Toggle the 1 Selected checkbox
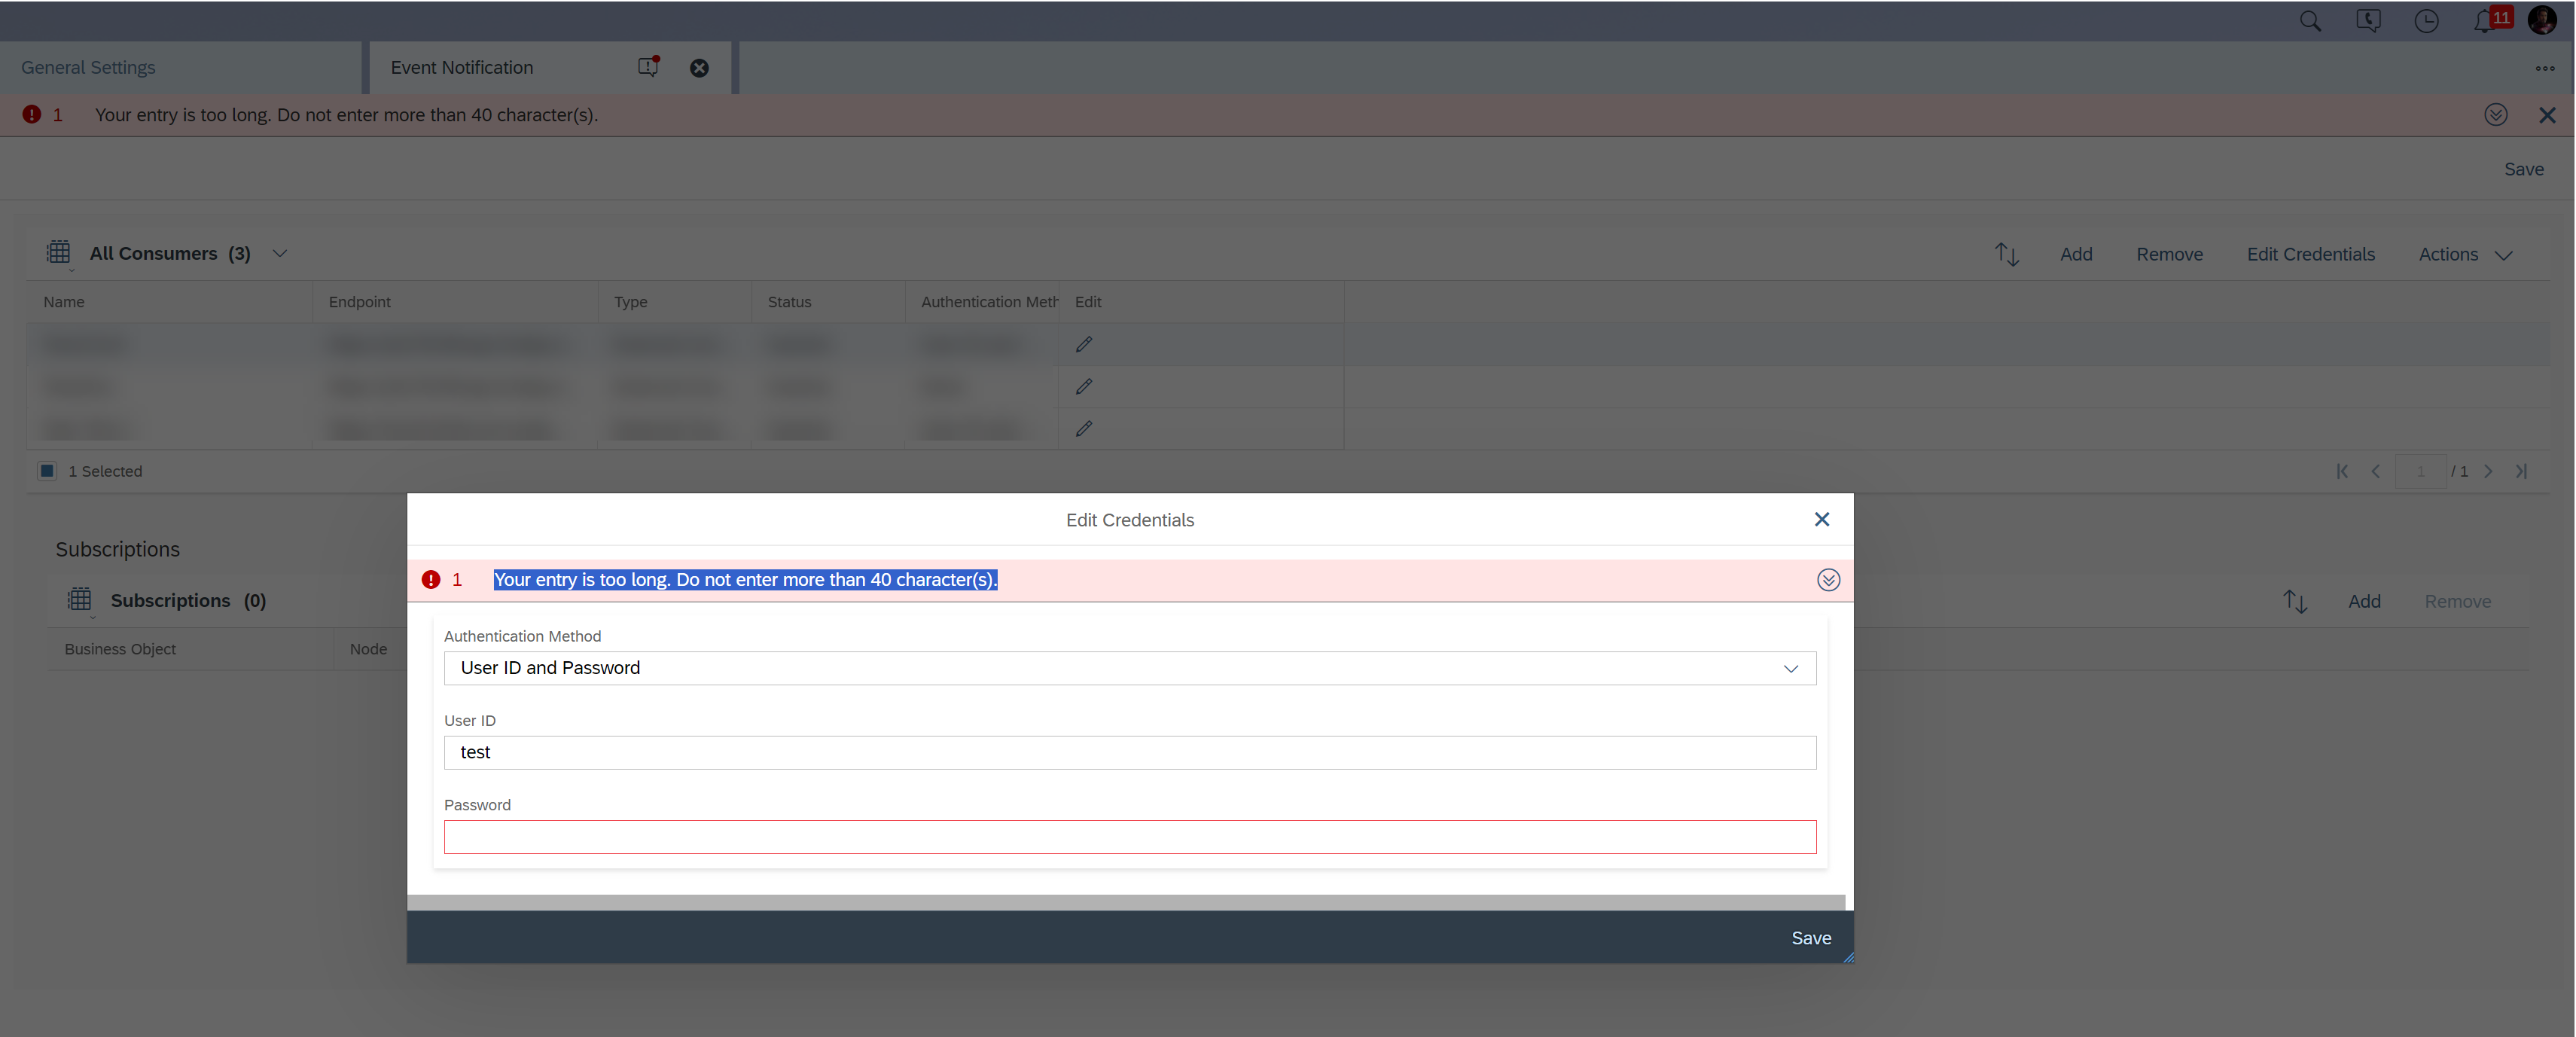This screenshot has width=2576, height=1037. tap(47, 471)
